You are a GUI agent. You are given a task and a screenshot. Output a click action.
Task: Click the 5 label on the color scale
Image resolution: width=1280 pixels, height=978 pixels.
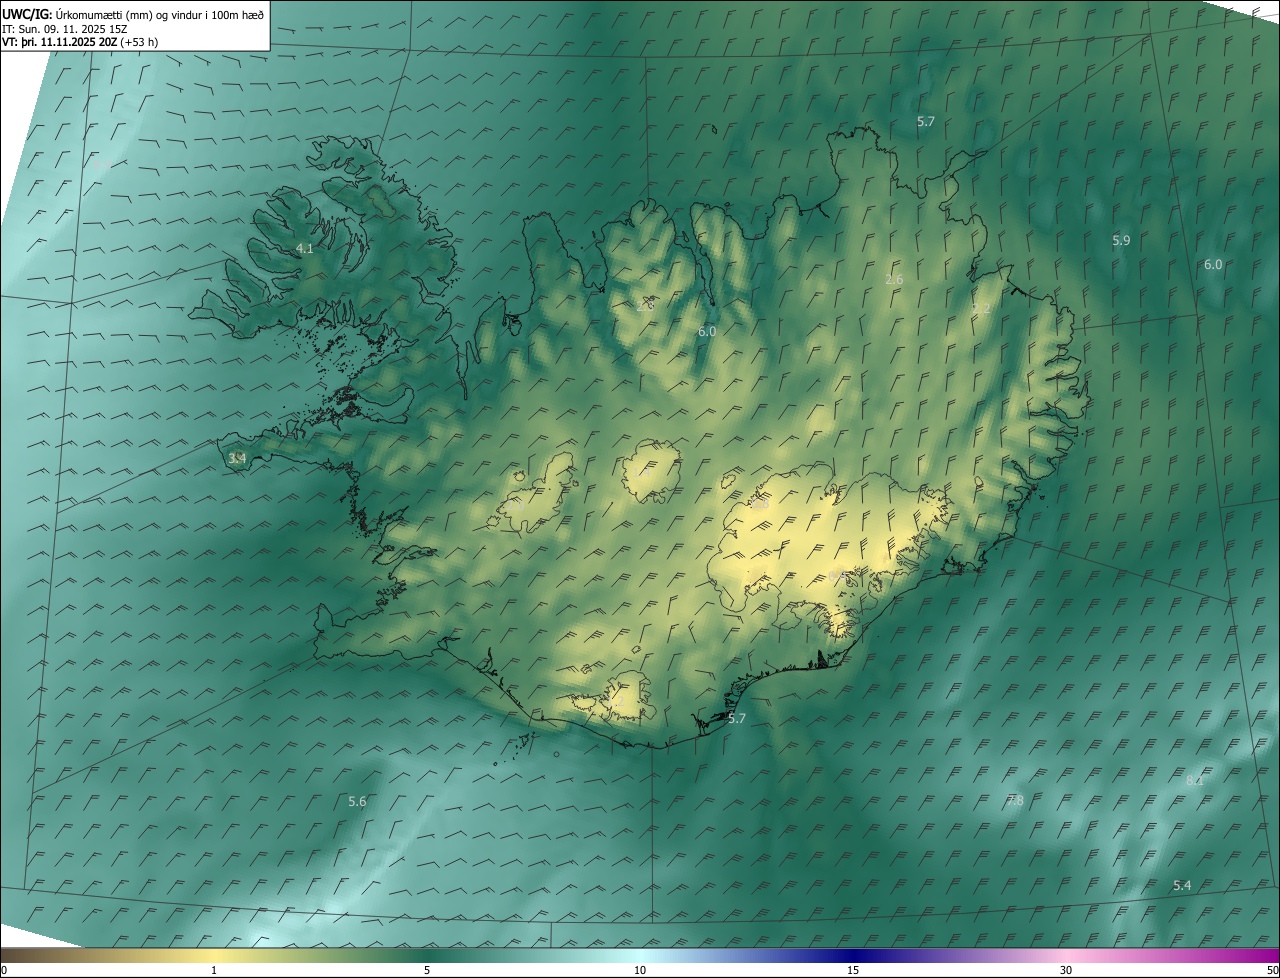[427, 970]
